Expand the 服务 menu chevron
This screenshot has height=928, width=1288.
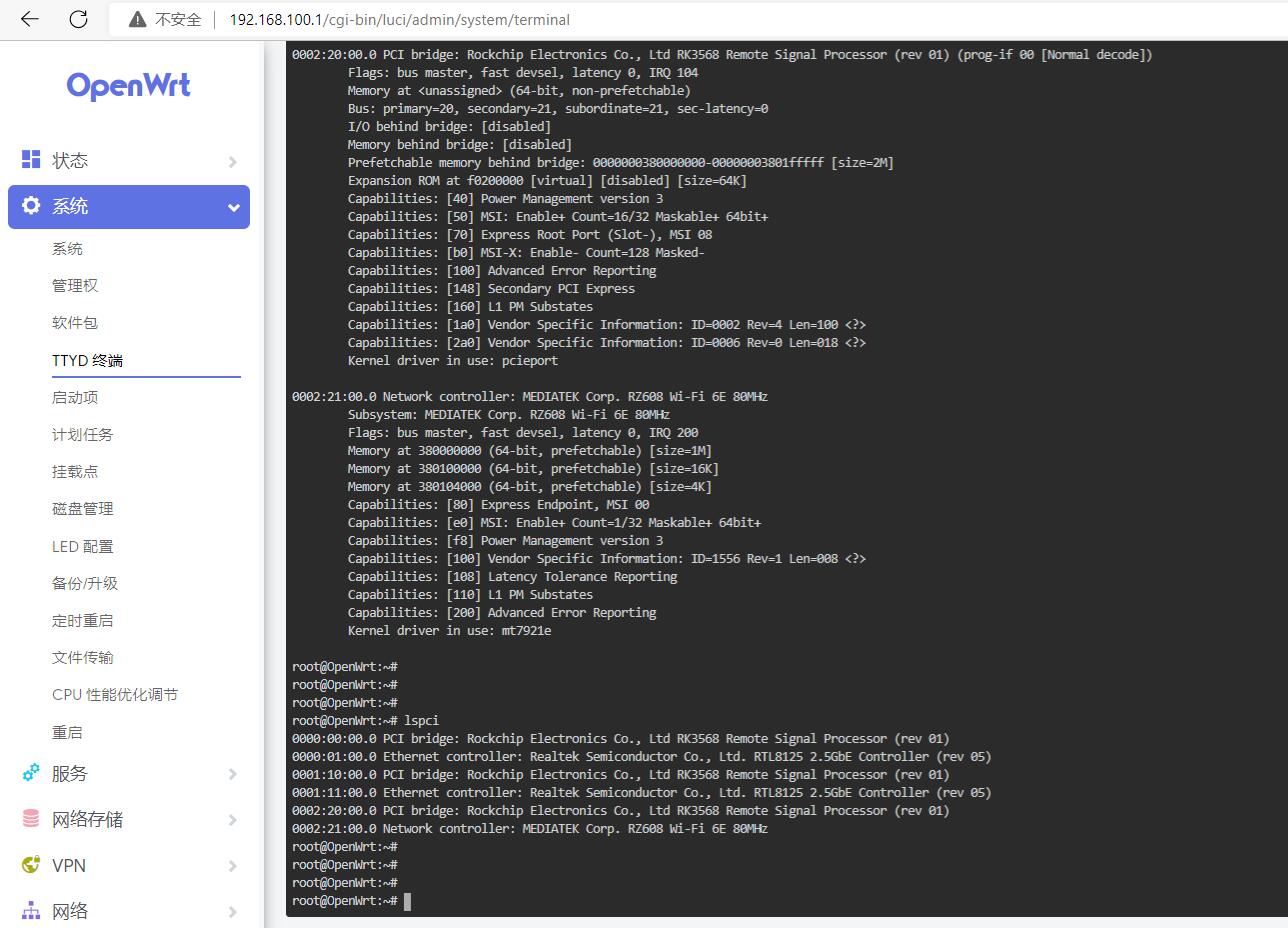(x=232, y=774)
